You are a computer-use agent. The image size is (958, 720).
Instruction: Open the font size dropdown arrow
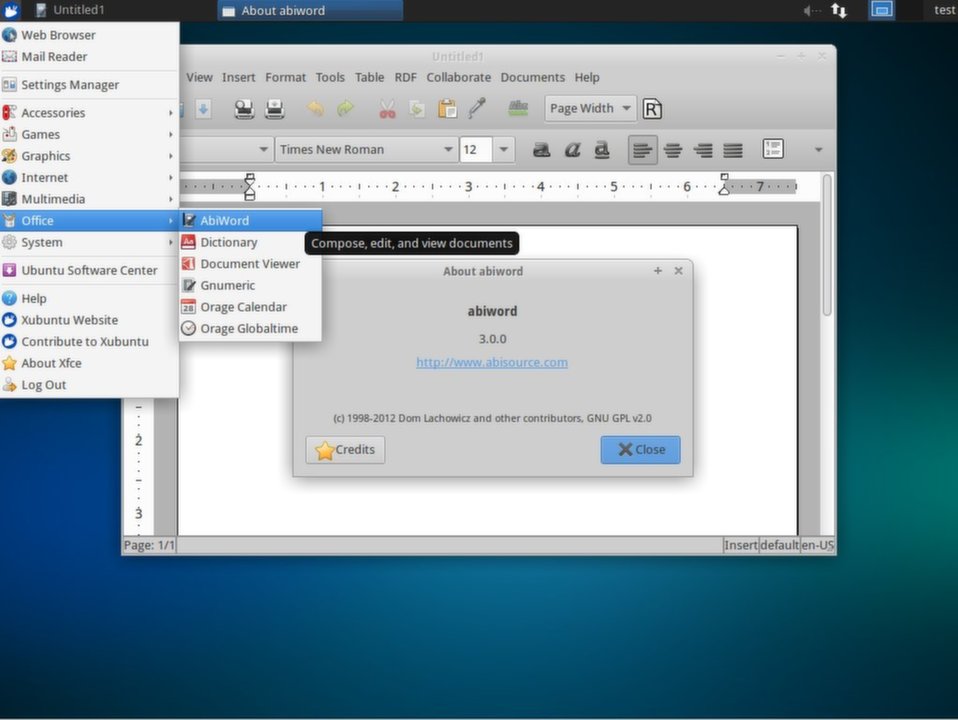click(503, 150)
